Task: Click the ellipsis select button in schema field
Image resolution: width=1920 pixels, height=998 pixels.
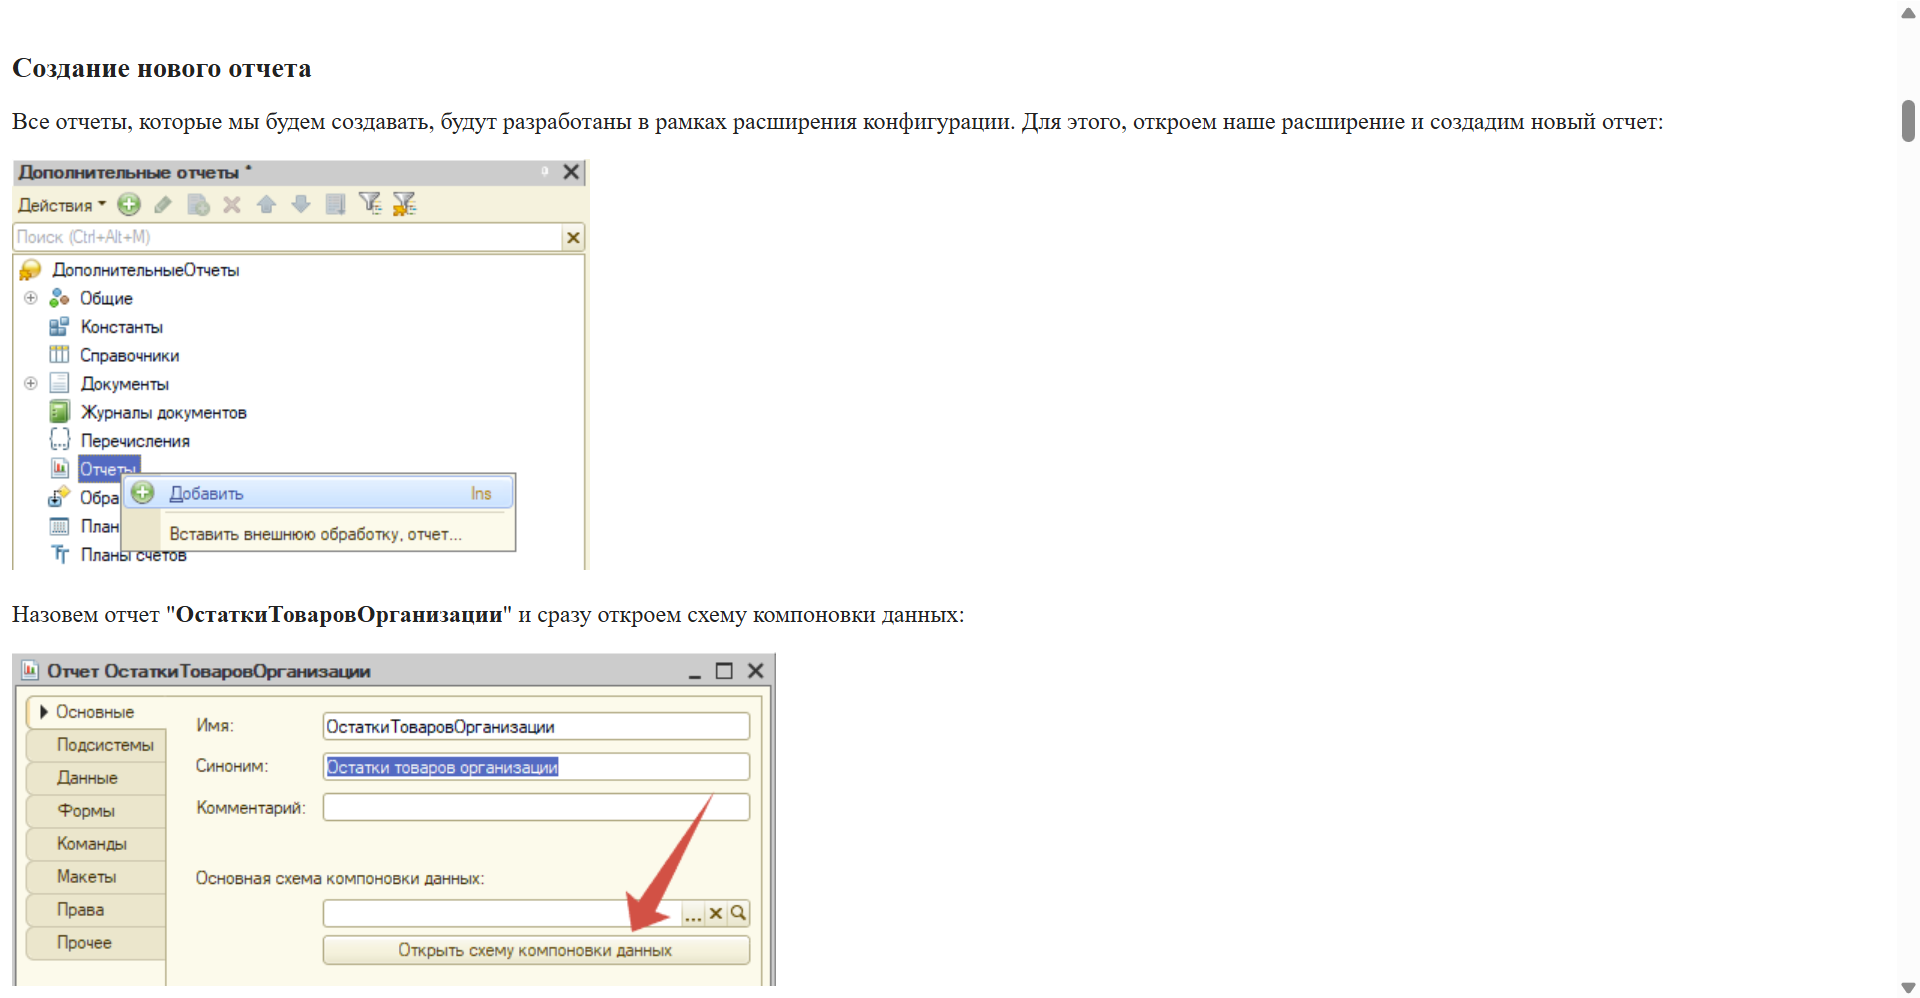Action: click(693, 913)
